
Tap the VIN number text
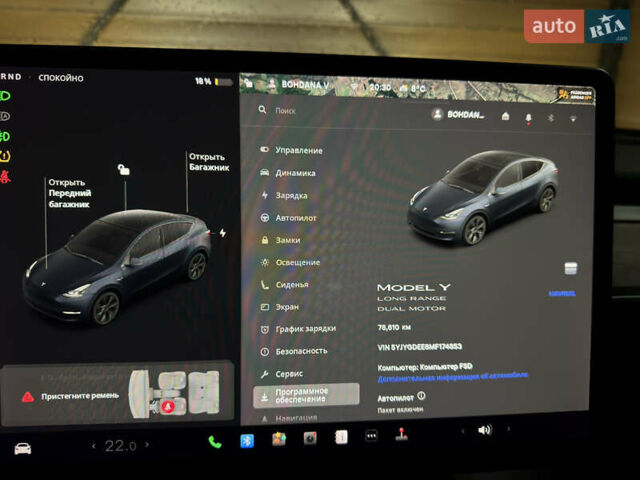coord(420,347)
